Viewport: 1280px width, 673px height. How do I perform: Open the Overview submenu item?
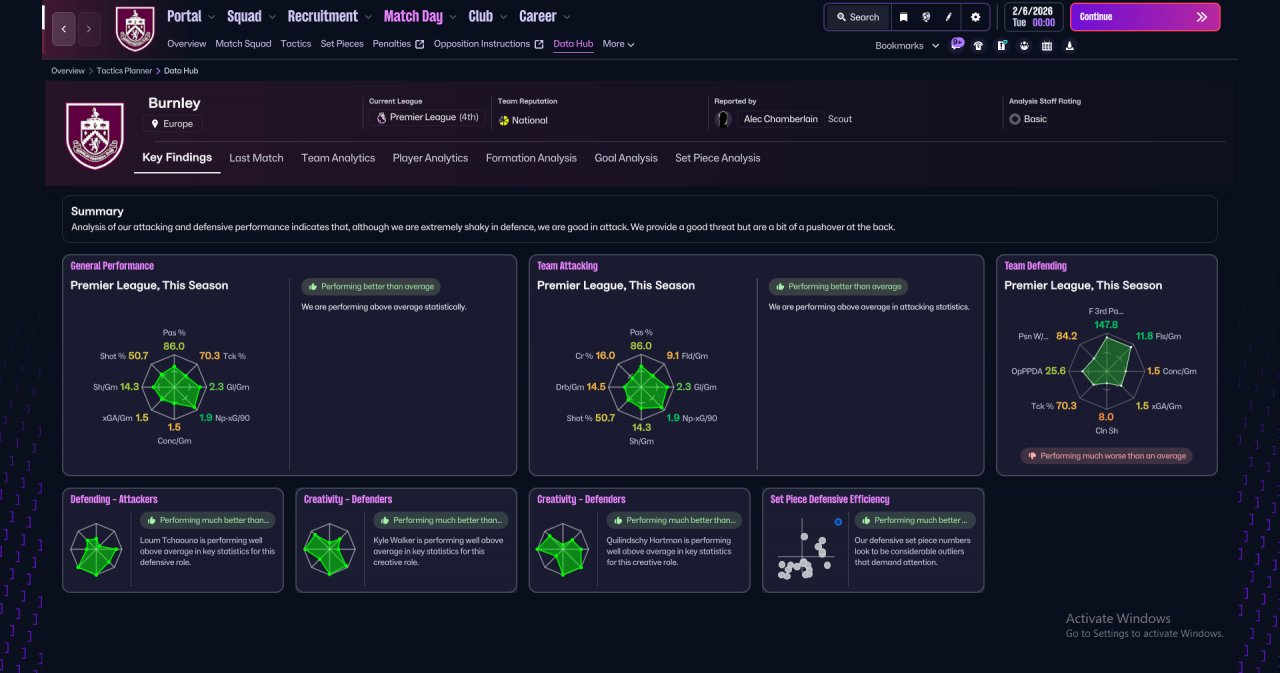coord(186,44)
